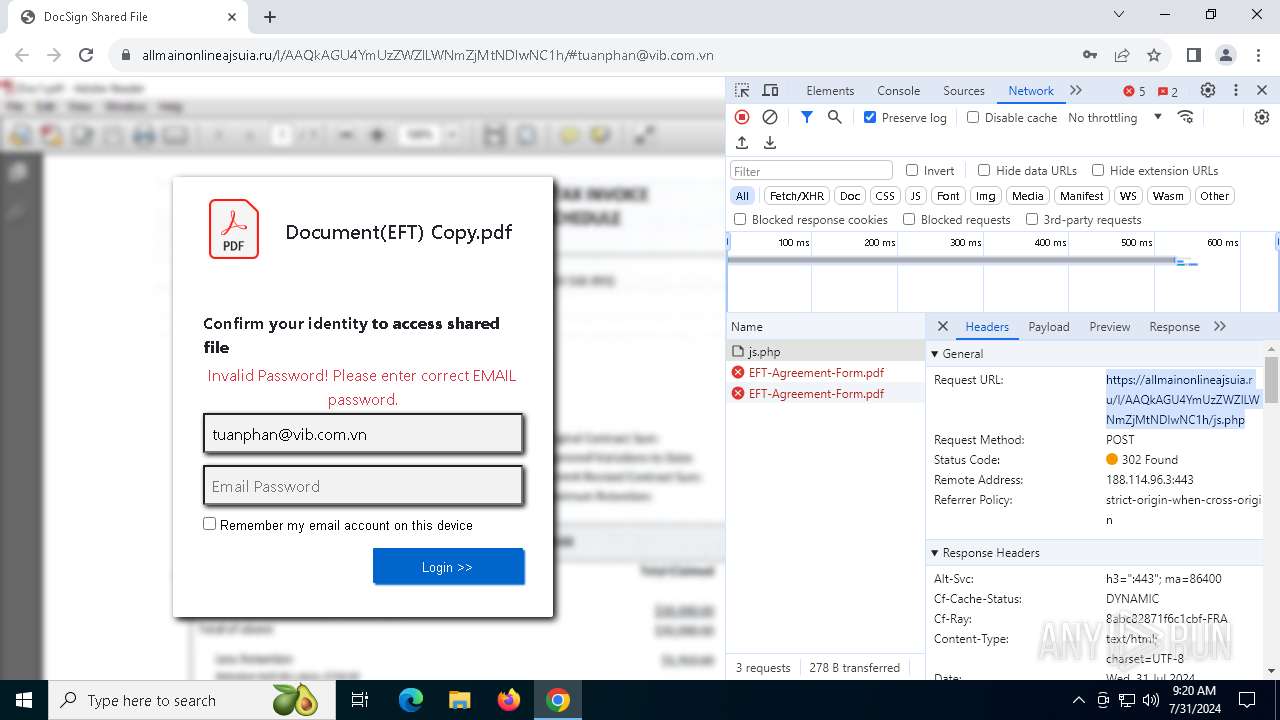
Task: Open saved passwords key icon
Action: point(1090,55)
